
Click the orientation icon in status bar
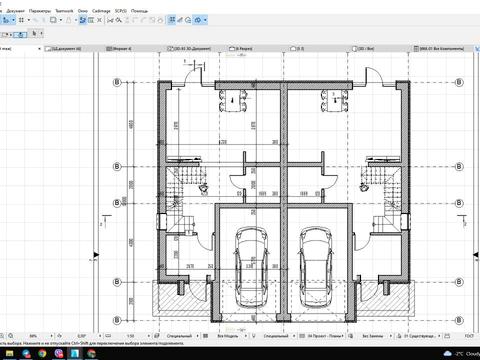[x=60, y=336]
